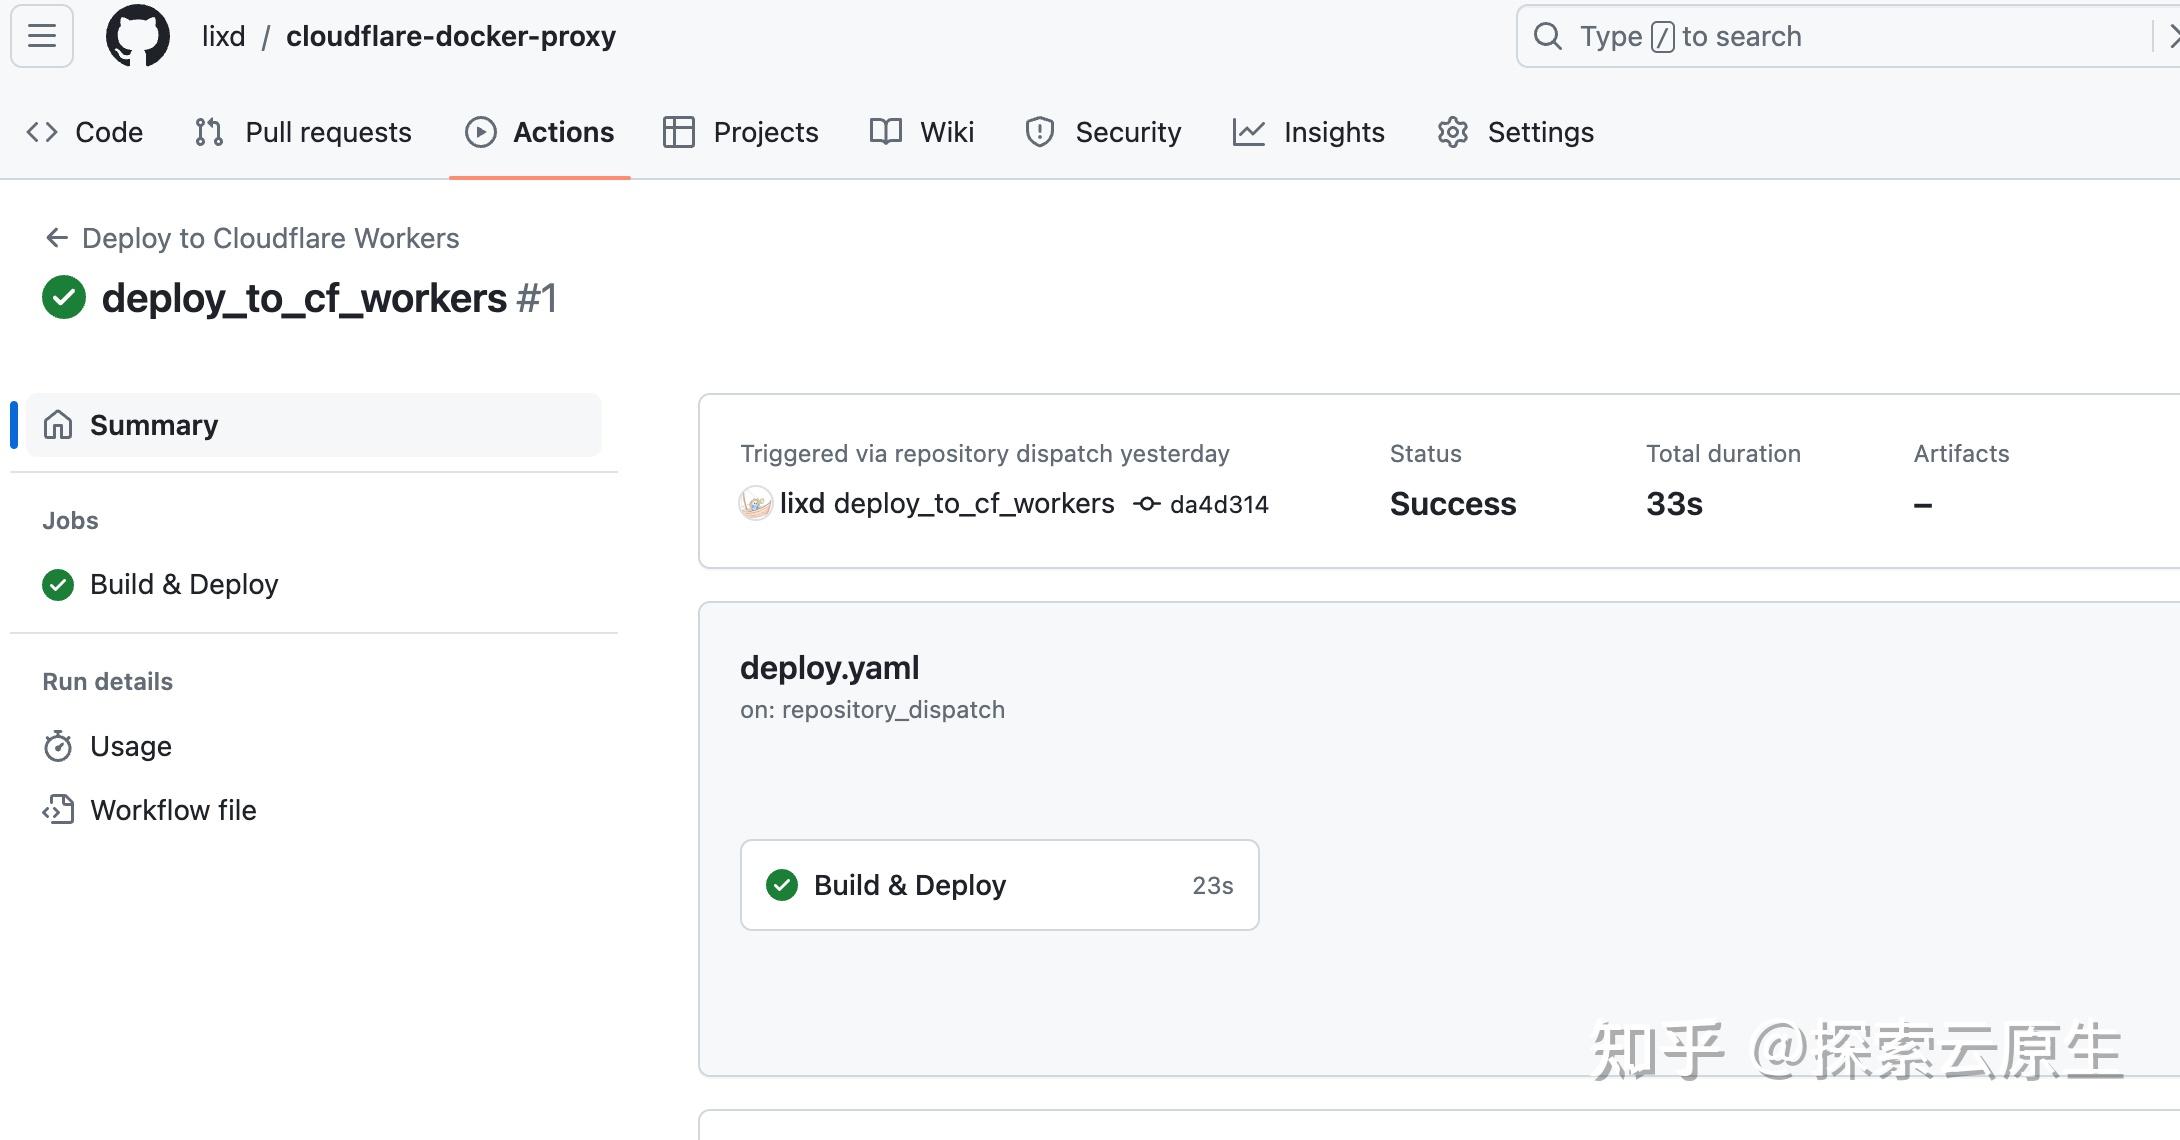Click the green success check next to deploy_to_cf_workers
This screenshot has height=1140, width=2180.
click(62, 297)
